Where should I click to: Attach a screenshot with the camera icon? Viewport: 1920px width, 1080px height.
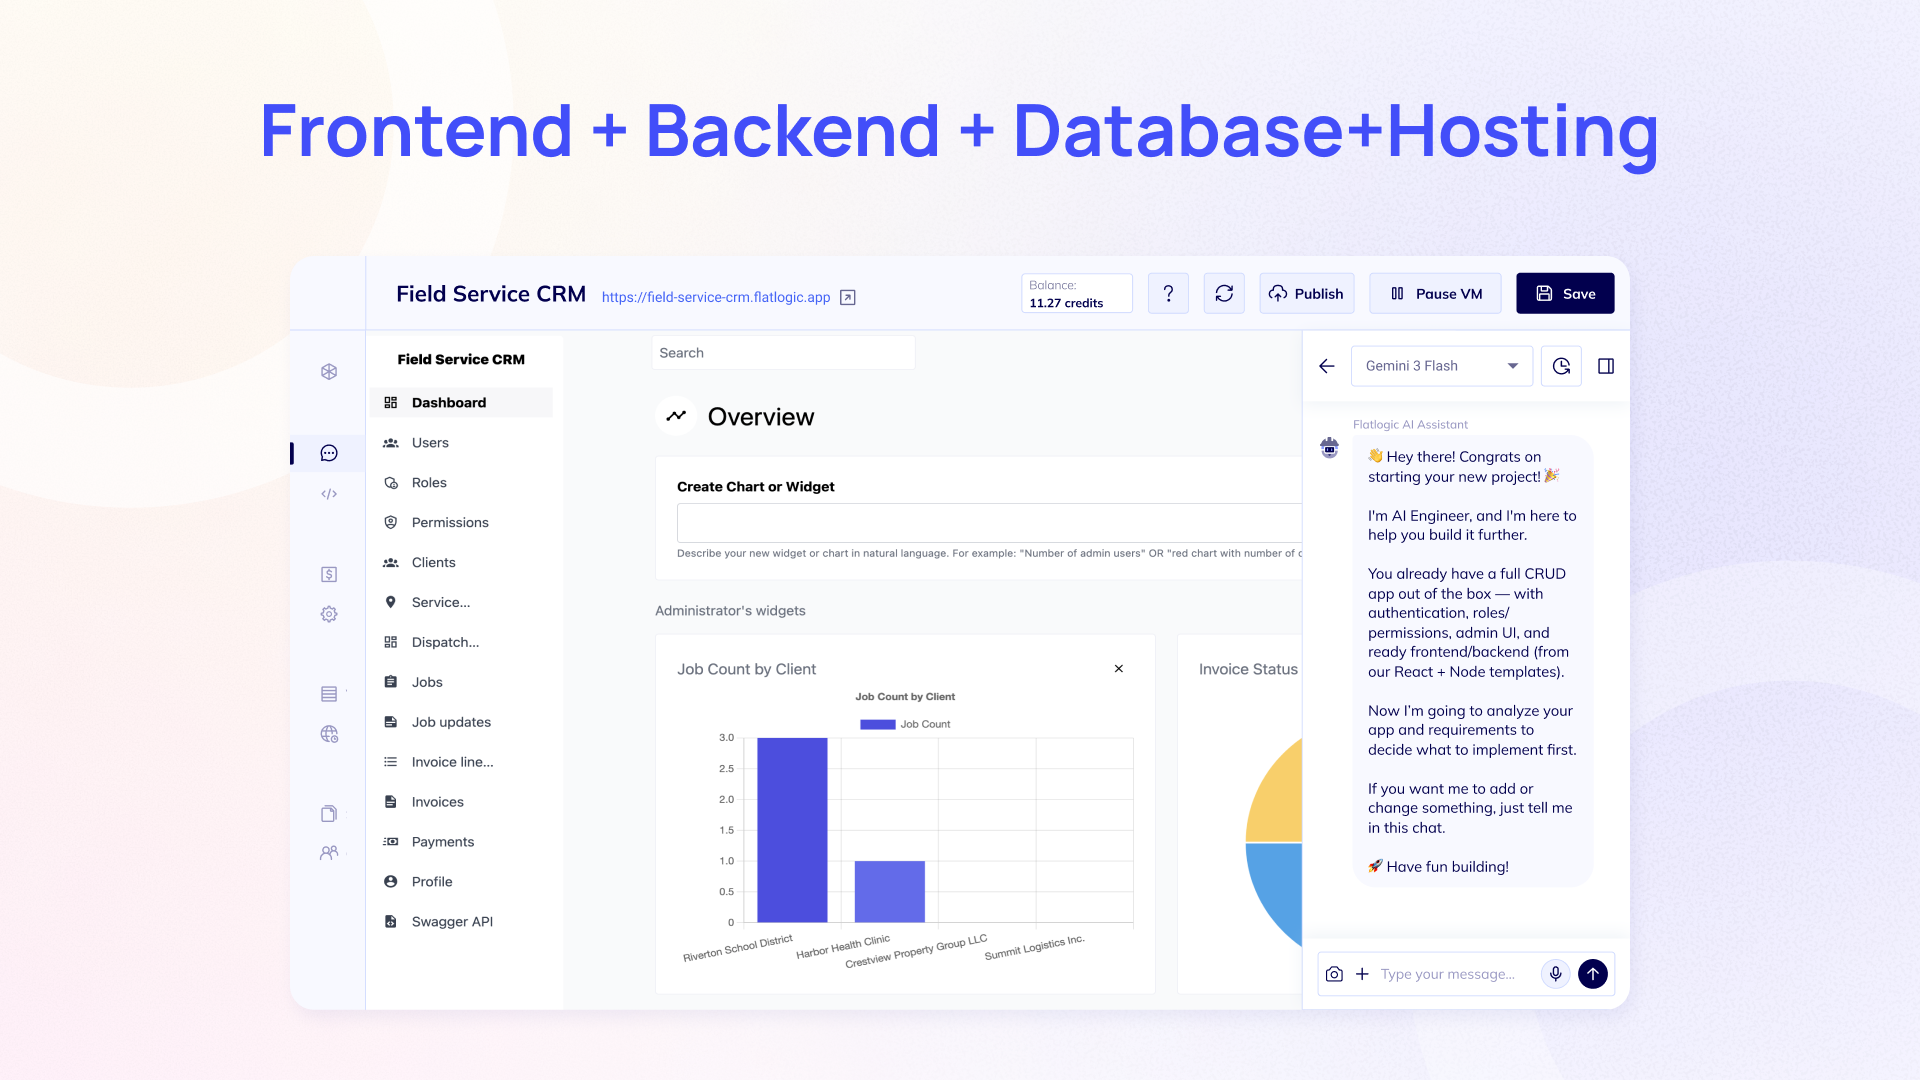tap(1334, 974)
